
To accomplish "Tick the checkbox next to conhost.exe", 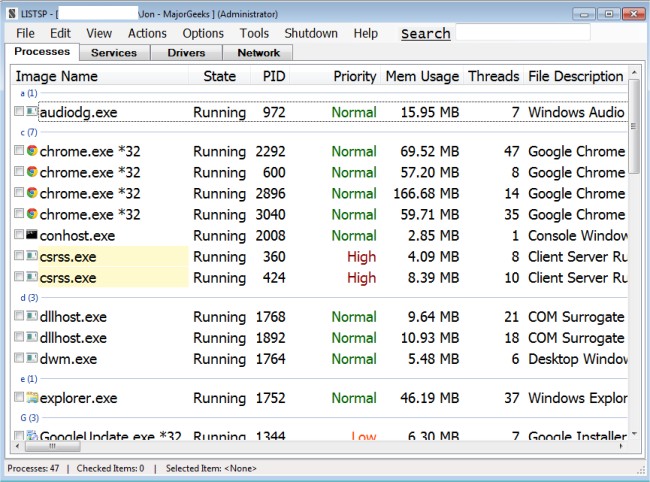I will (19, 236).
